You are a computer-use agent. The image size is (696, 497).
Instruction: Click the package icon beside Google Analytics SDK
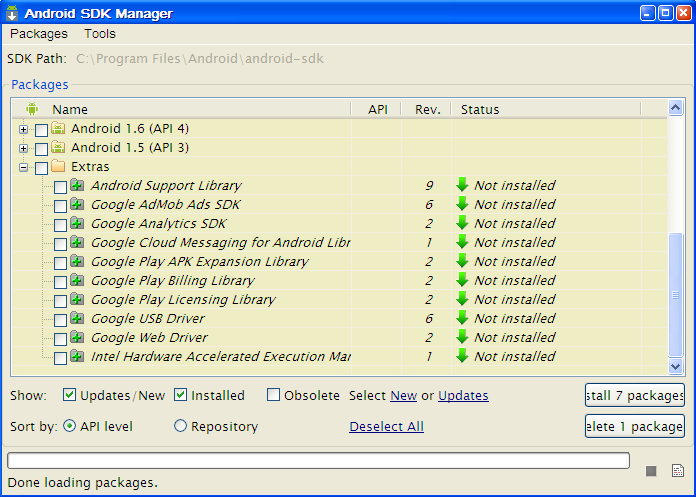click(x=77, y=223)
